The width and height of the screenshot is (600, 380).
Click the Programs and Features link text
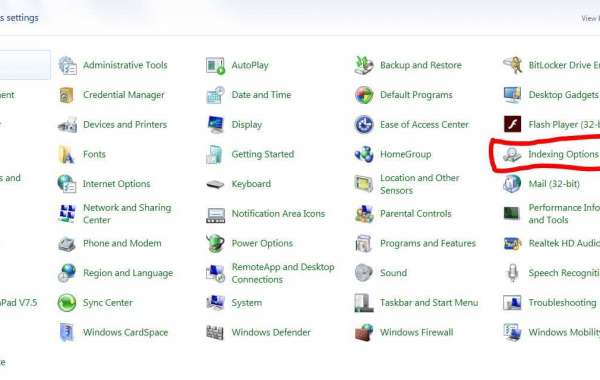pyautogui.click(x=428, y=243)
